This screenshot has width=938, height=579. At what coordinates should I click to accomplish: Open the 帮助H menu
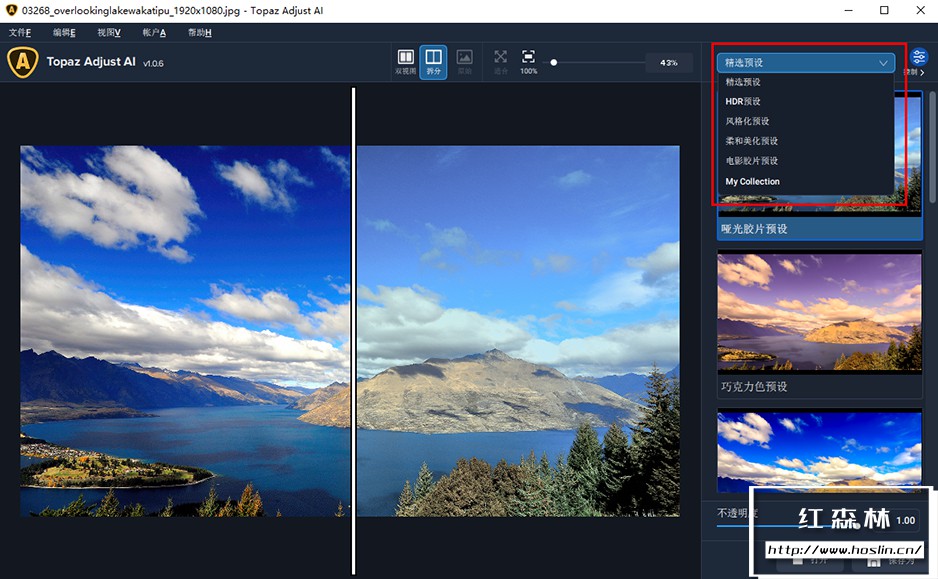pos(199,32)
